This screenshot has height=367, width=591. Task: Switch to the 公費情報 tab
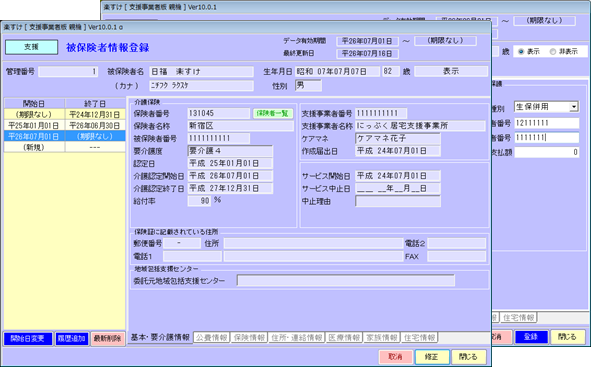coord(211,338)
